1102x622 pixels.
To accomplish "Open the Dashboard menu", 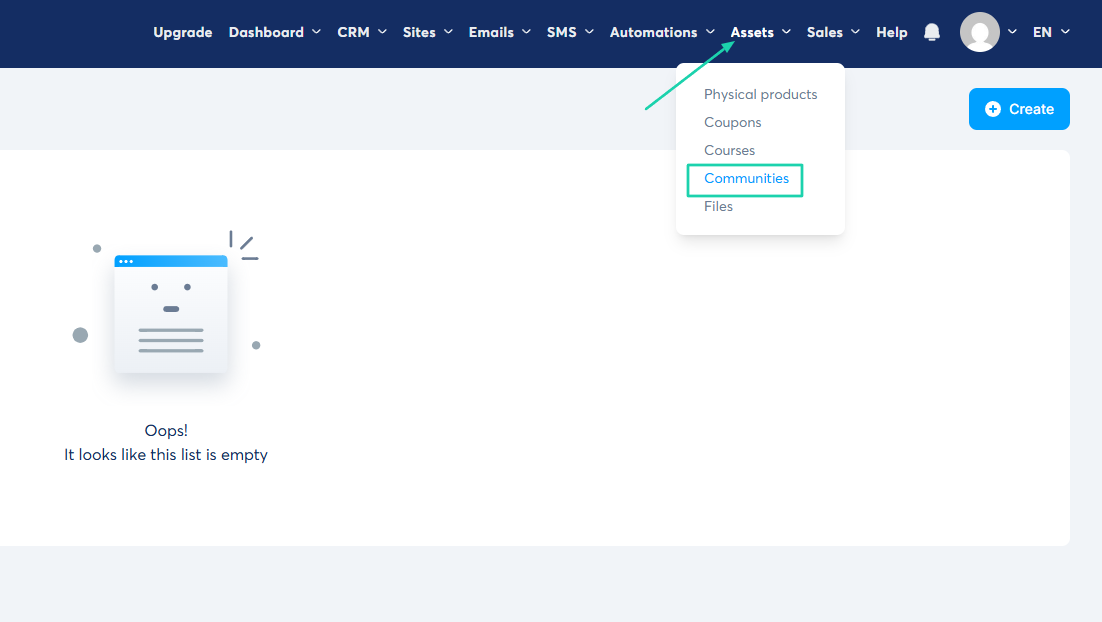I will point(266,32).
